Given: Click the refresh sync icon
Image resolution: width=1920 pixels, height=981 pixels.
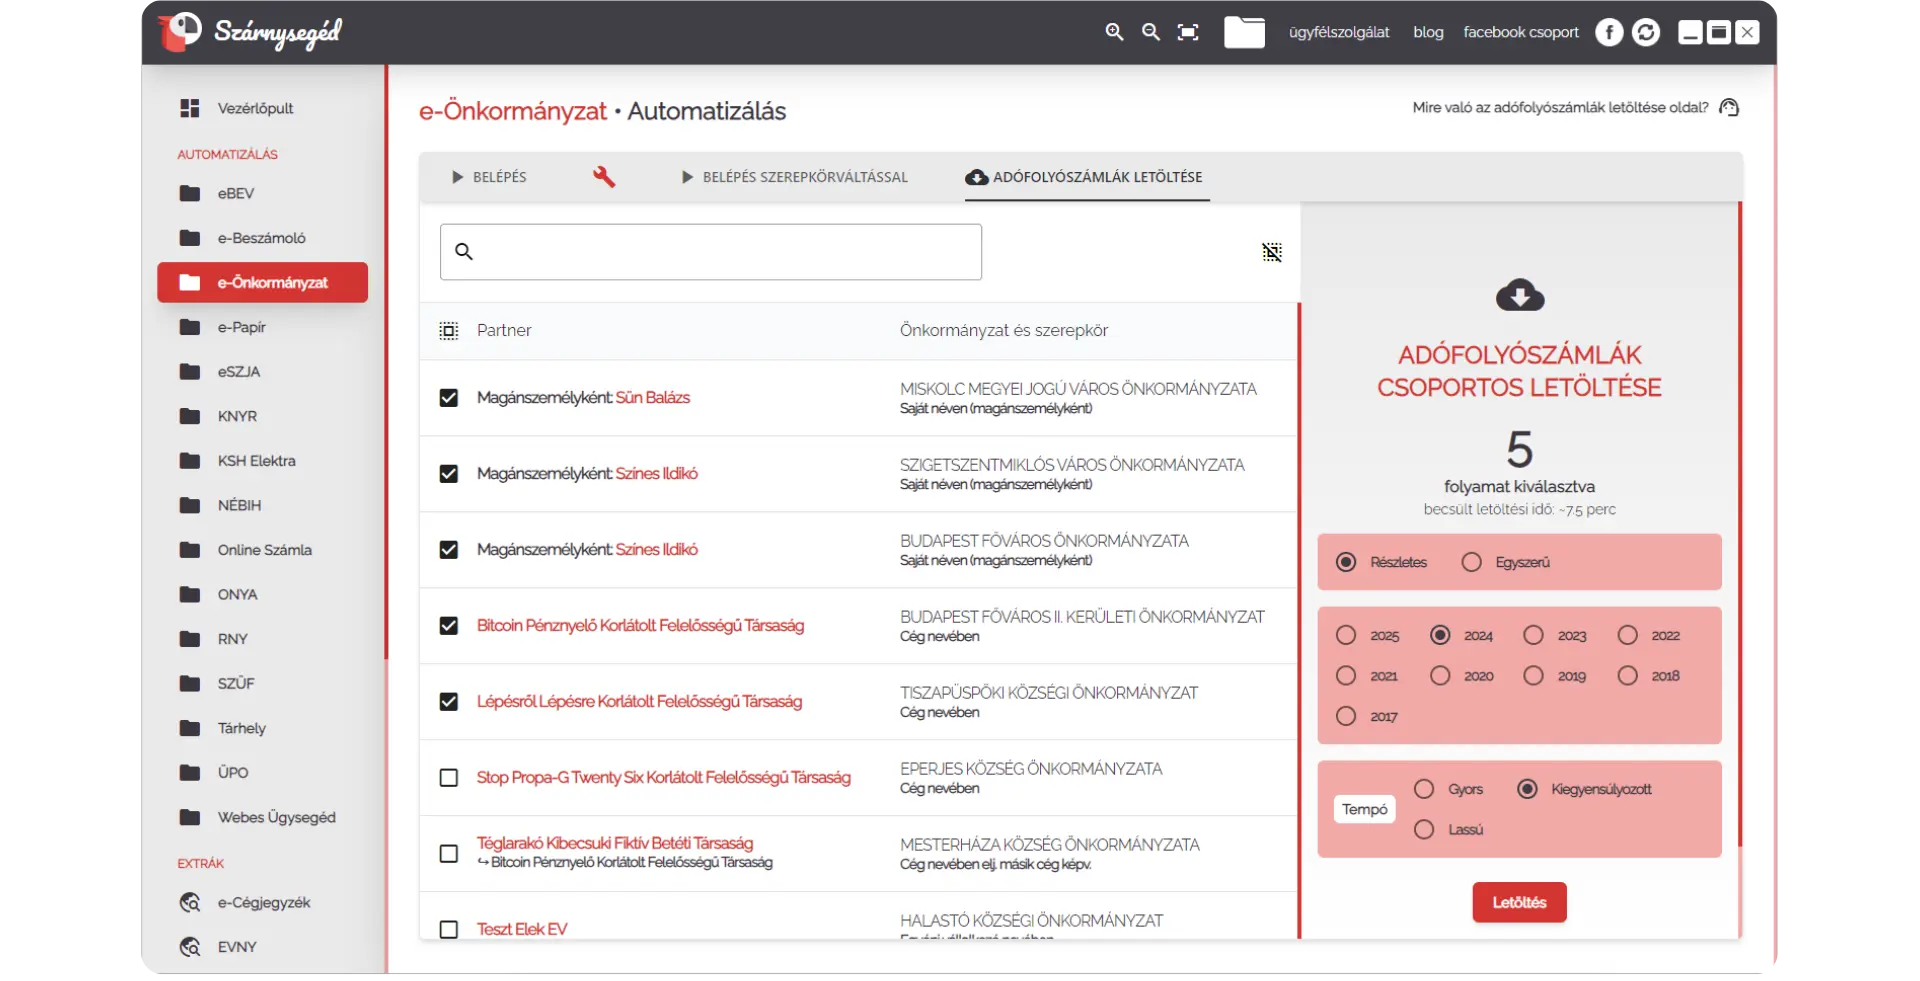Looking at the screenshot, I should (1646, 32).
